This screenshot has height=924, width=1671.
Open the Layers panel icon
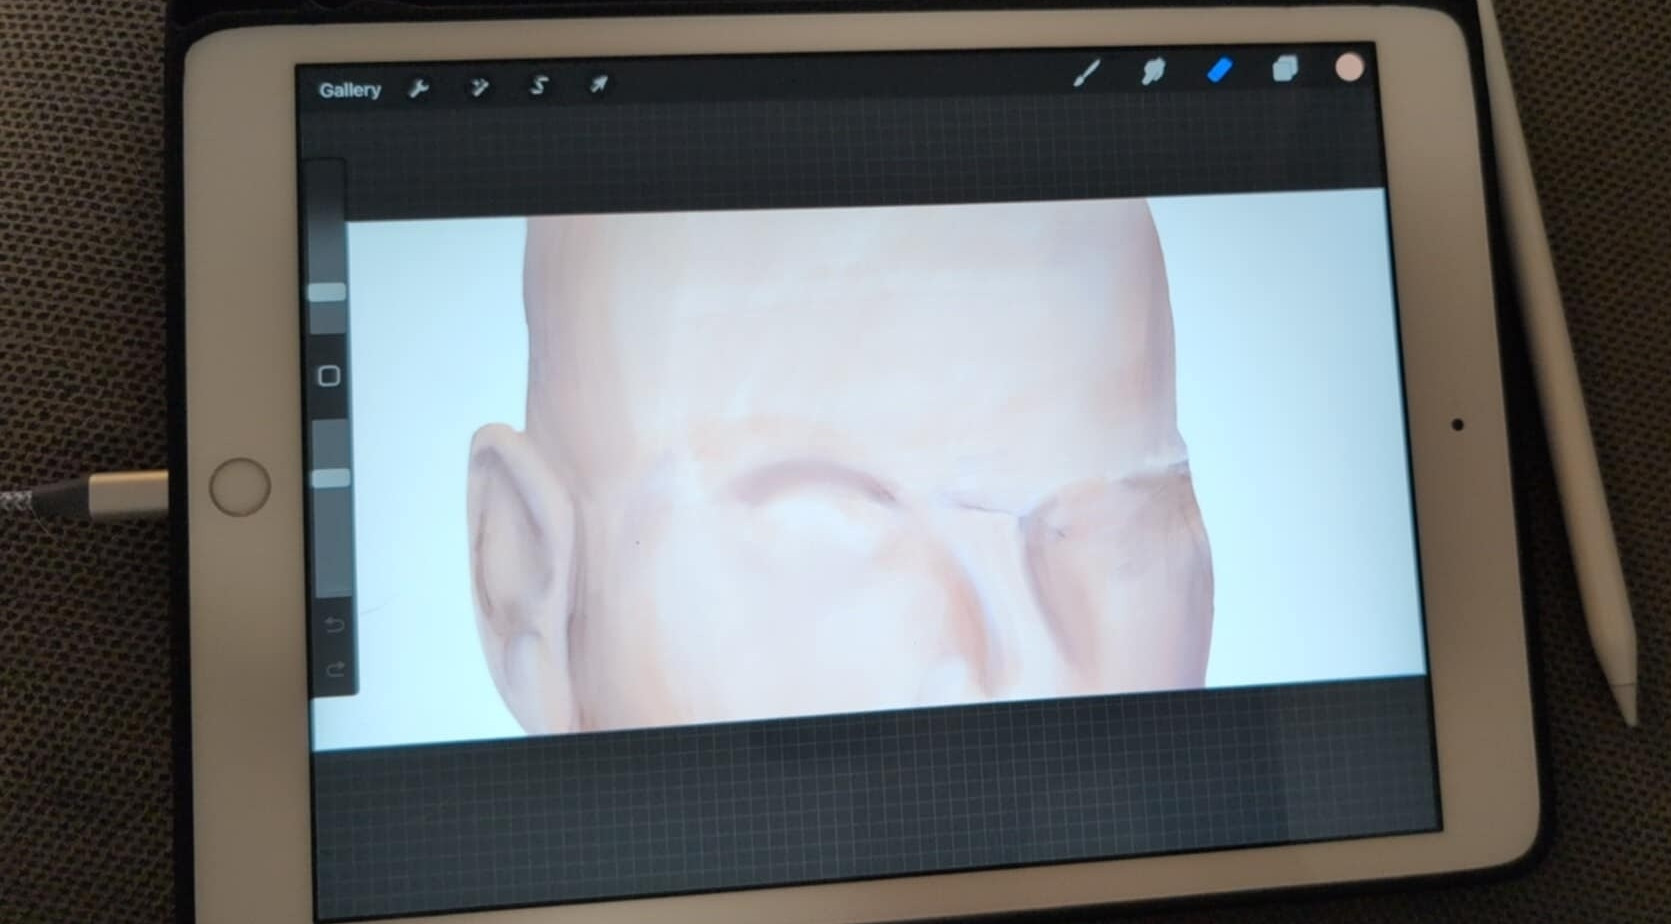tap(1285, 68)
